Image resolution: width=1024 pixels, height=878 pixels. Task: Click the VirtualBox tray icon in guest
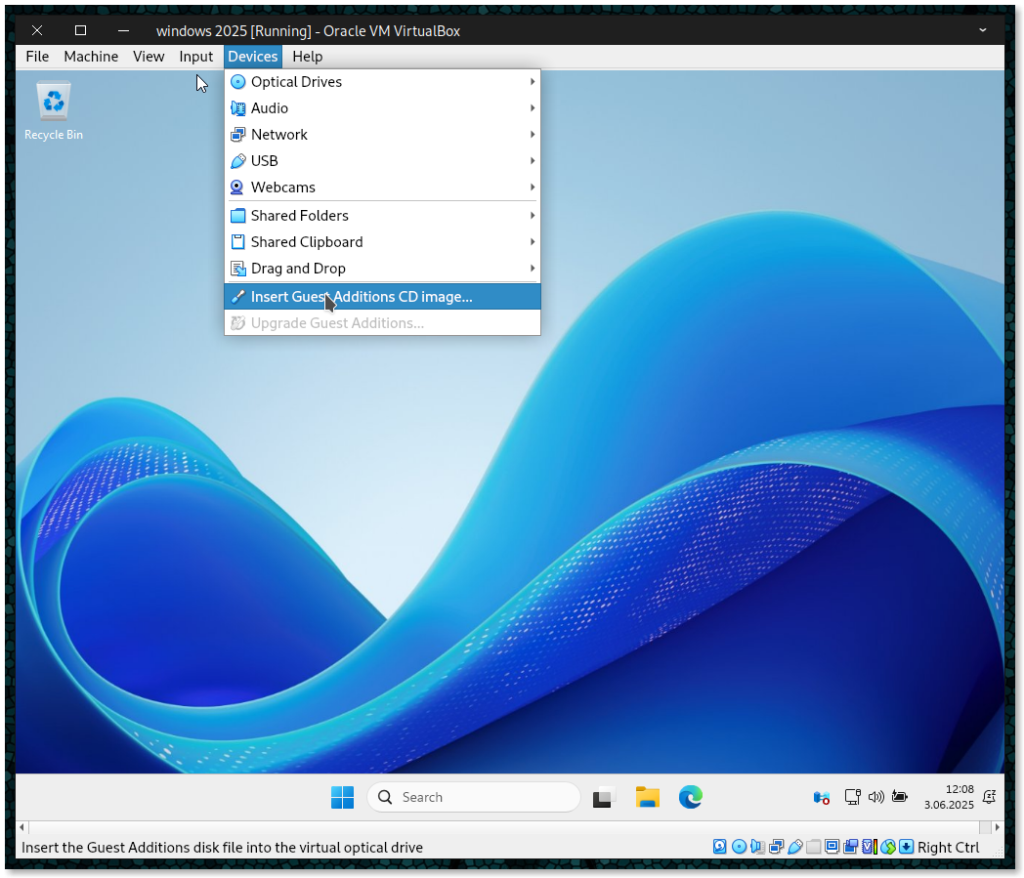tap(822, 797)
